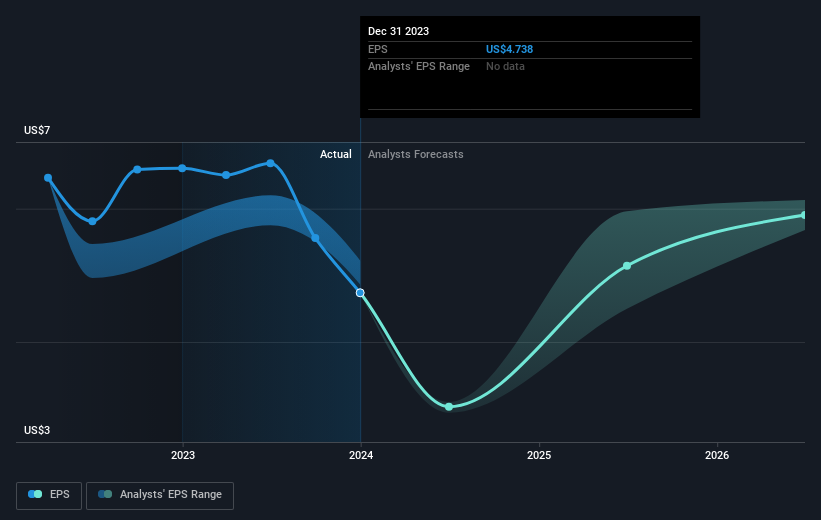Click the Dec 31 2023 EPS data point

pyautogui.click(x=360, y=293)
